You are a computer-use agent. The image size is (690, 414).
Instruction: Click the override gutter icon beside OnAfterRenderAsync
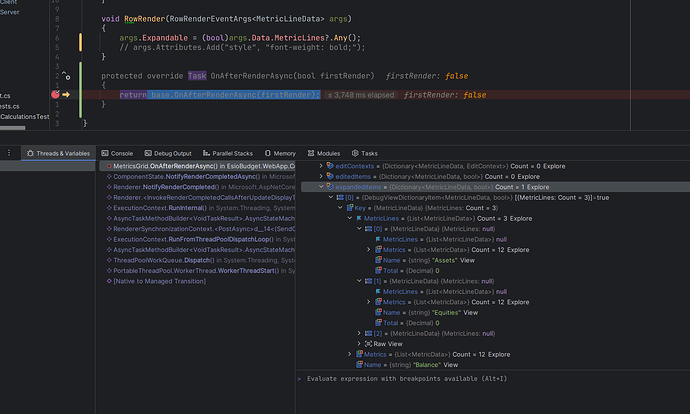pyautogui.click(x=66, y=76)
